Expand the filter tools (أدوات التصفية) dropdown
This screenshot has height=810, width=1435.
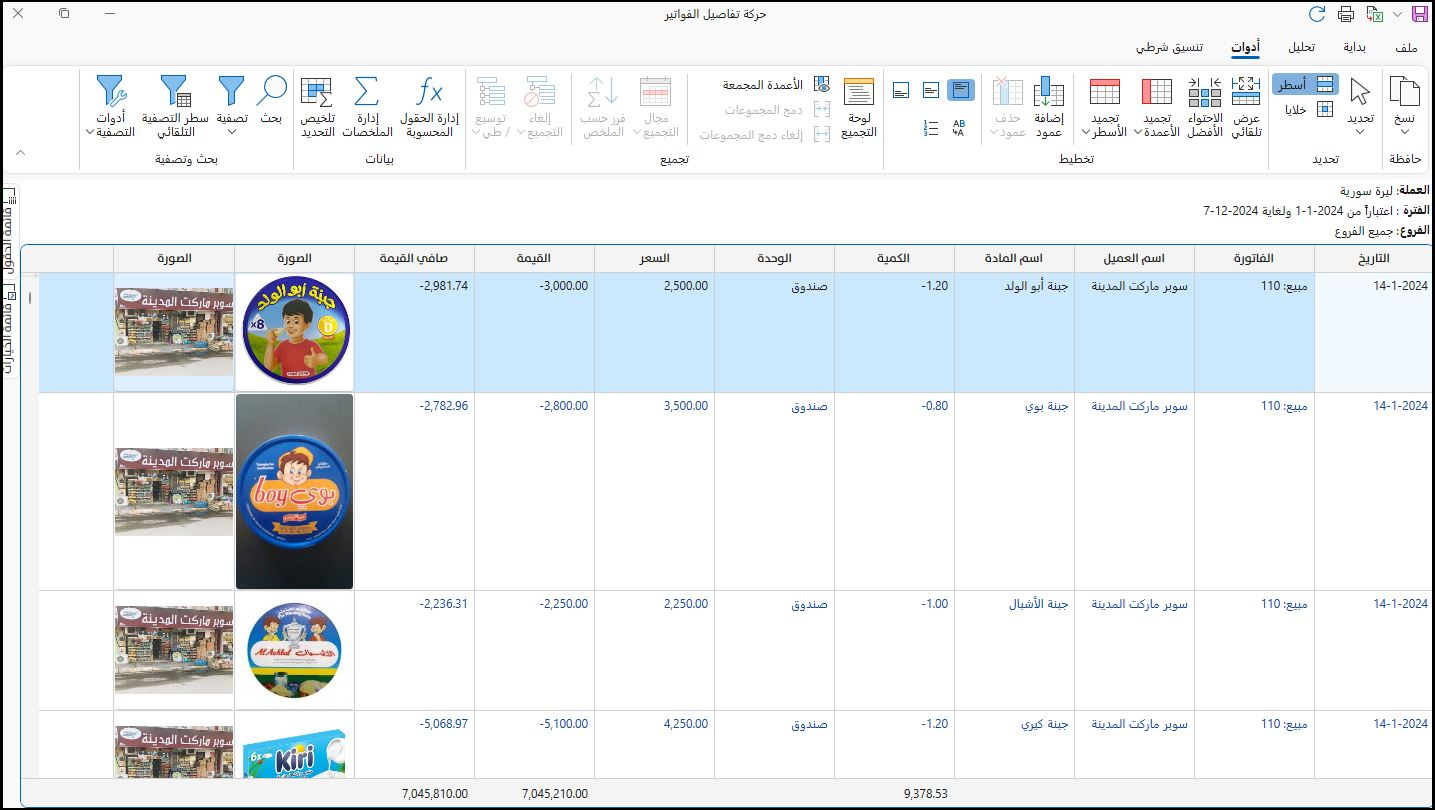[89, 132]
